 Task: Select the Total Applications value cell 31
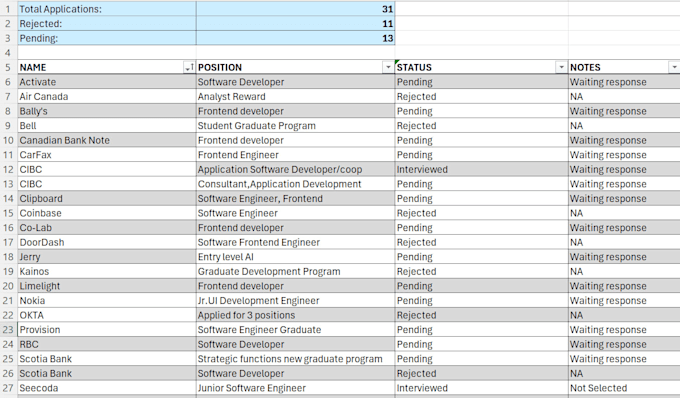[295, 9]
